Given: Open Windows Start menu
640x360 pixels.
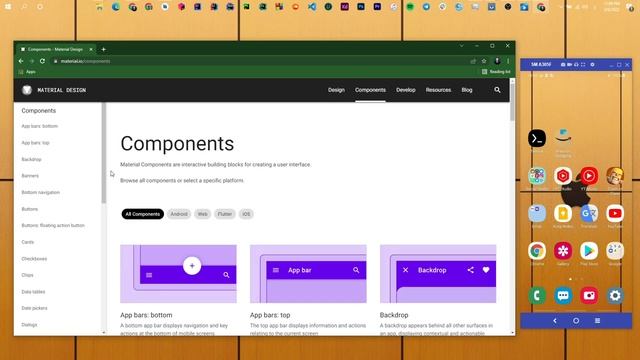Looking at the screenshot, I should pos(8,7).
